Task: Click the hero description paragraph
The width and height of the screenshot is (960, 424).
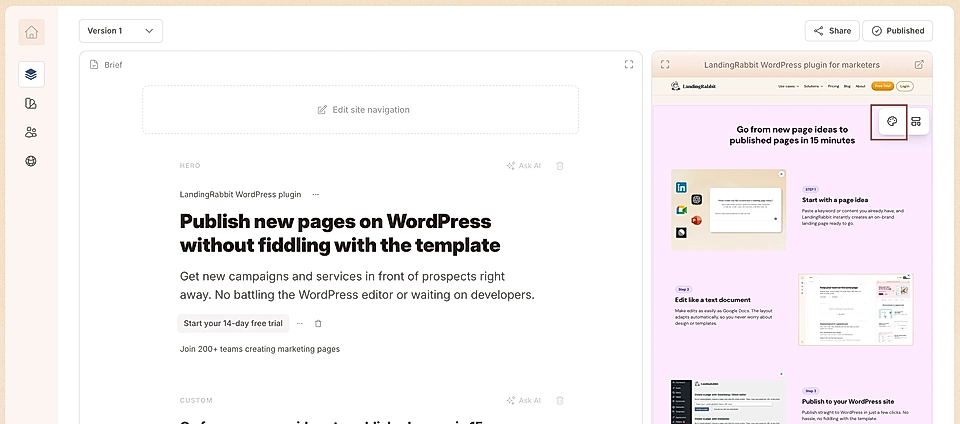Action: 357,286
